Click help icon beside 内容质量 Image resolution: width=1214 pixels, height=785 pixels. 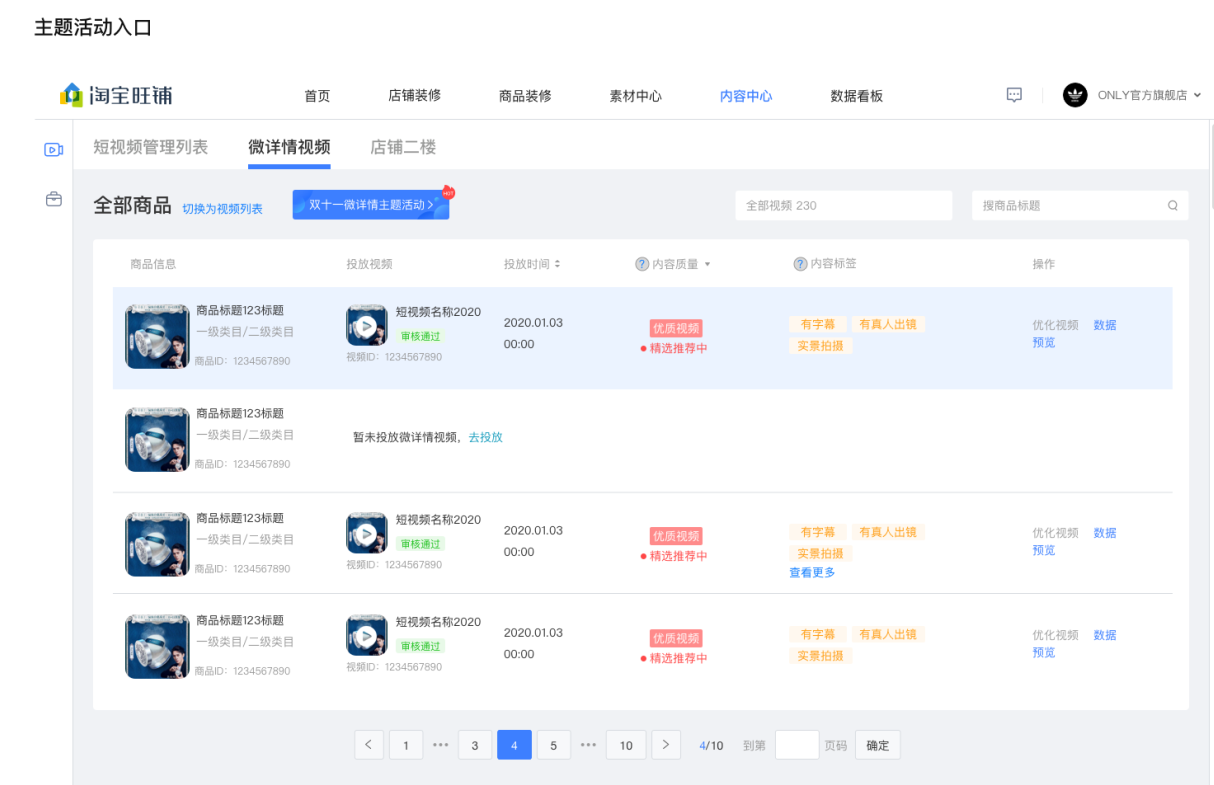642,264
